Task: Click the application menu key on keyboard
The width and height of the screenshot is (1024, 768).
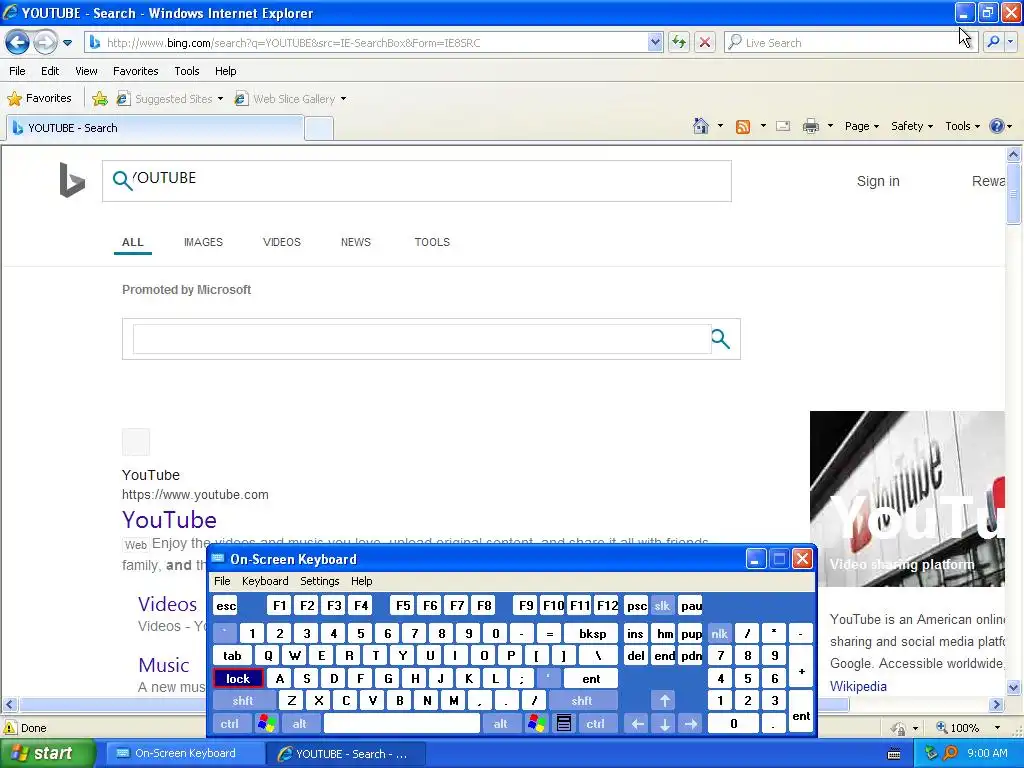Action: [564, 724]
